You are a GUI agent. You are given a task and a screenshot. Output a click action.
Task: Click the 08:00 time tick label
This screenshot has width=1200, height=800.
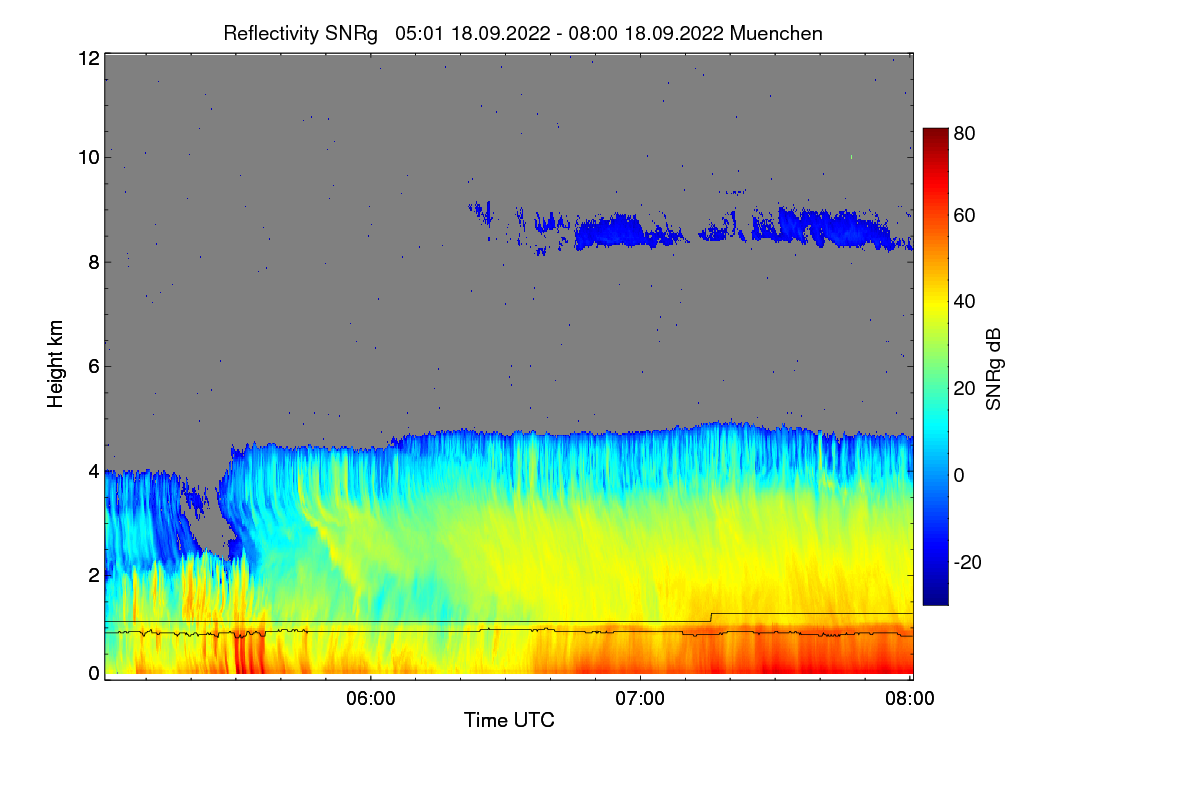[910, 699]
